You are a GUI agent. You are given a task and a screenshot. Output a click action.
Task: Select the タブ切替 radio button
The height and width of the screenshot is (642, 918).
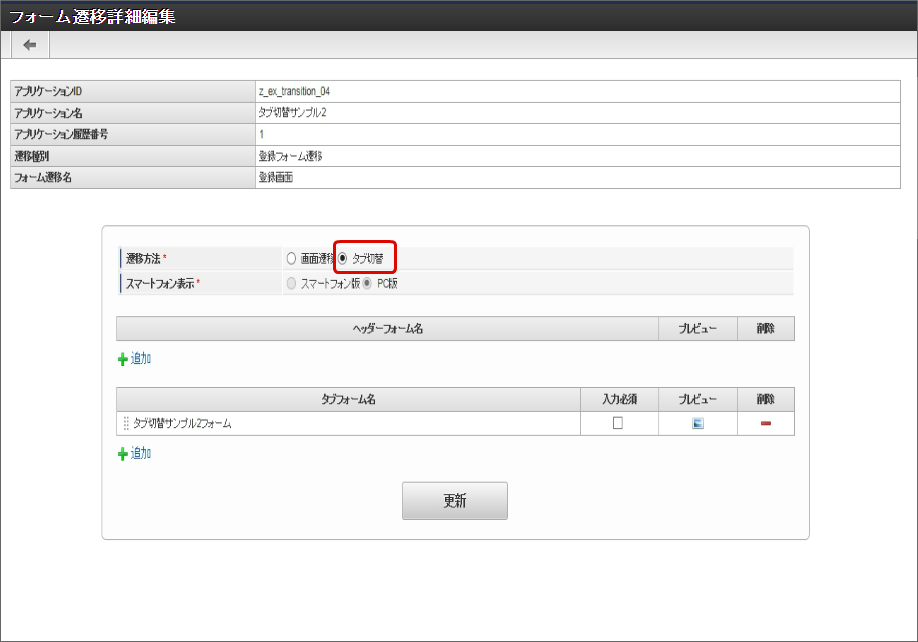coord(342,258)
